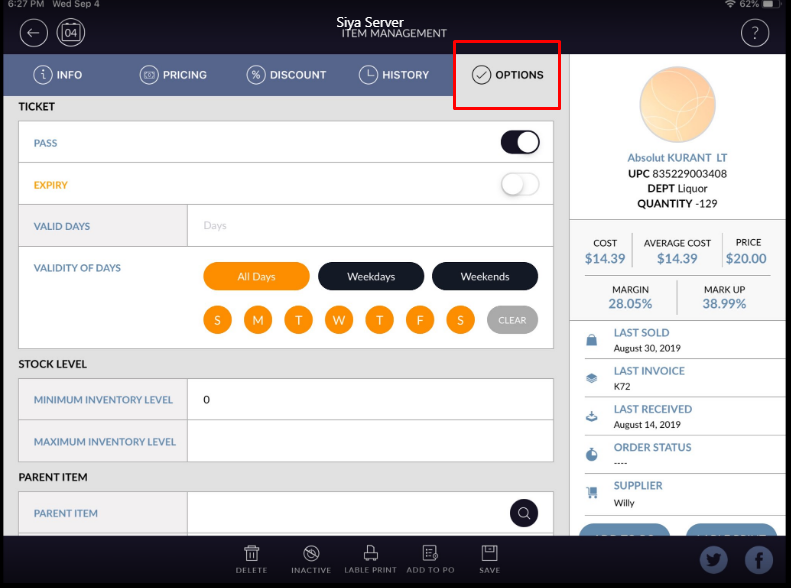Screen dimensions: 791x588
Task: Enable the Expiry toggle switch
Action: 520,185
